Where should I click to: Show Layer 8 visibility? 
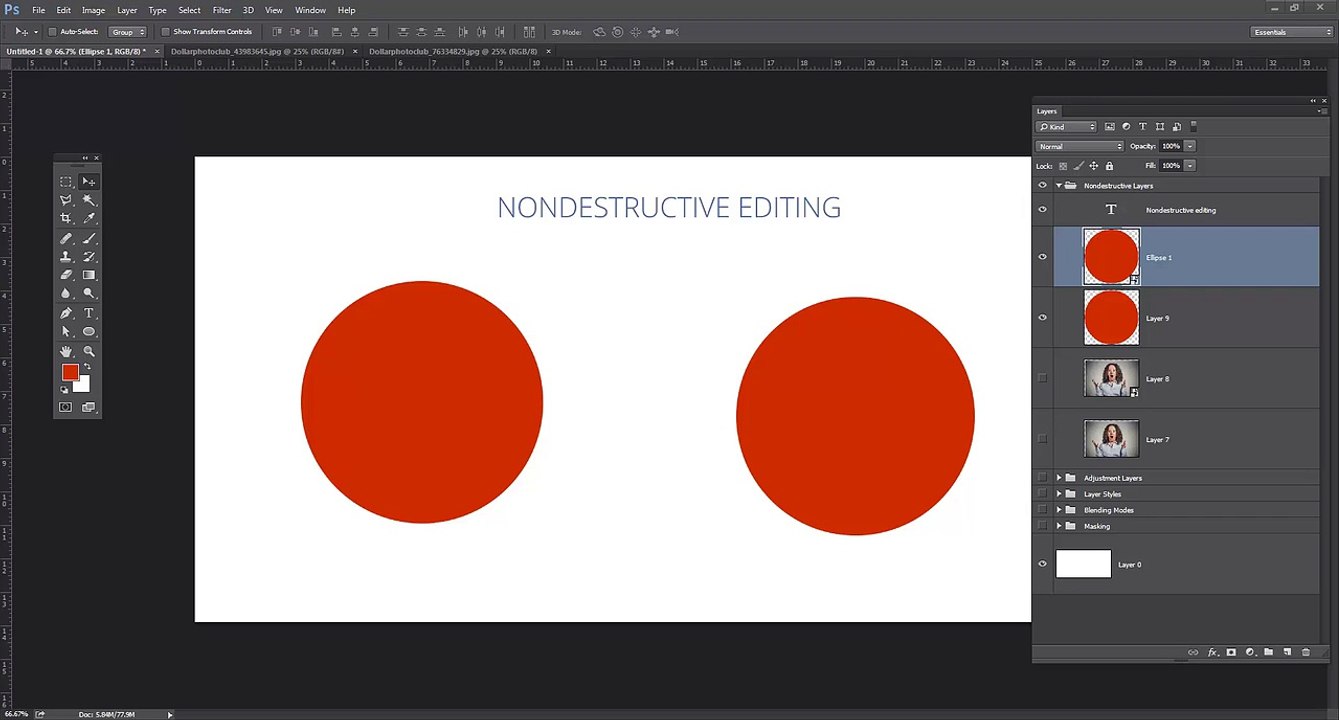pyautogui.click(x=1042, y=378)
